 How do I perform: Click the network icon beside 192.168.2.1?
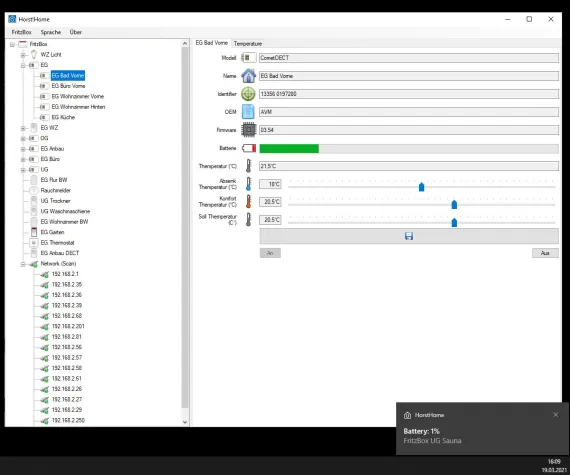(44, 274)
